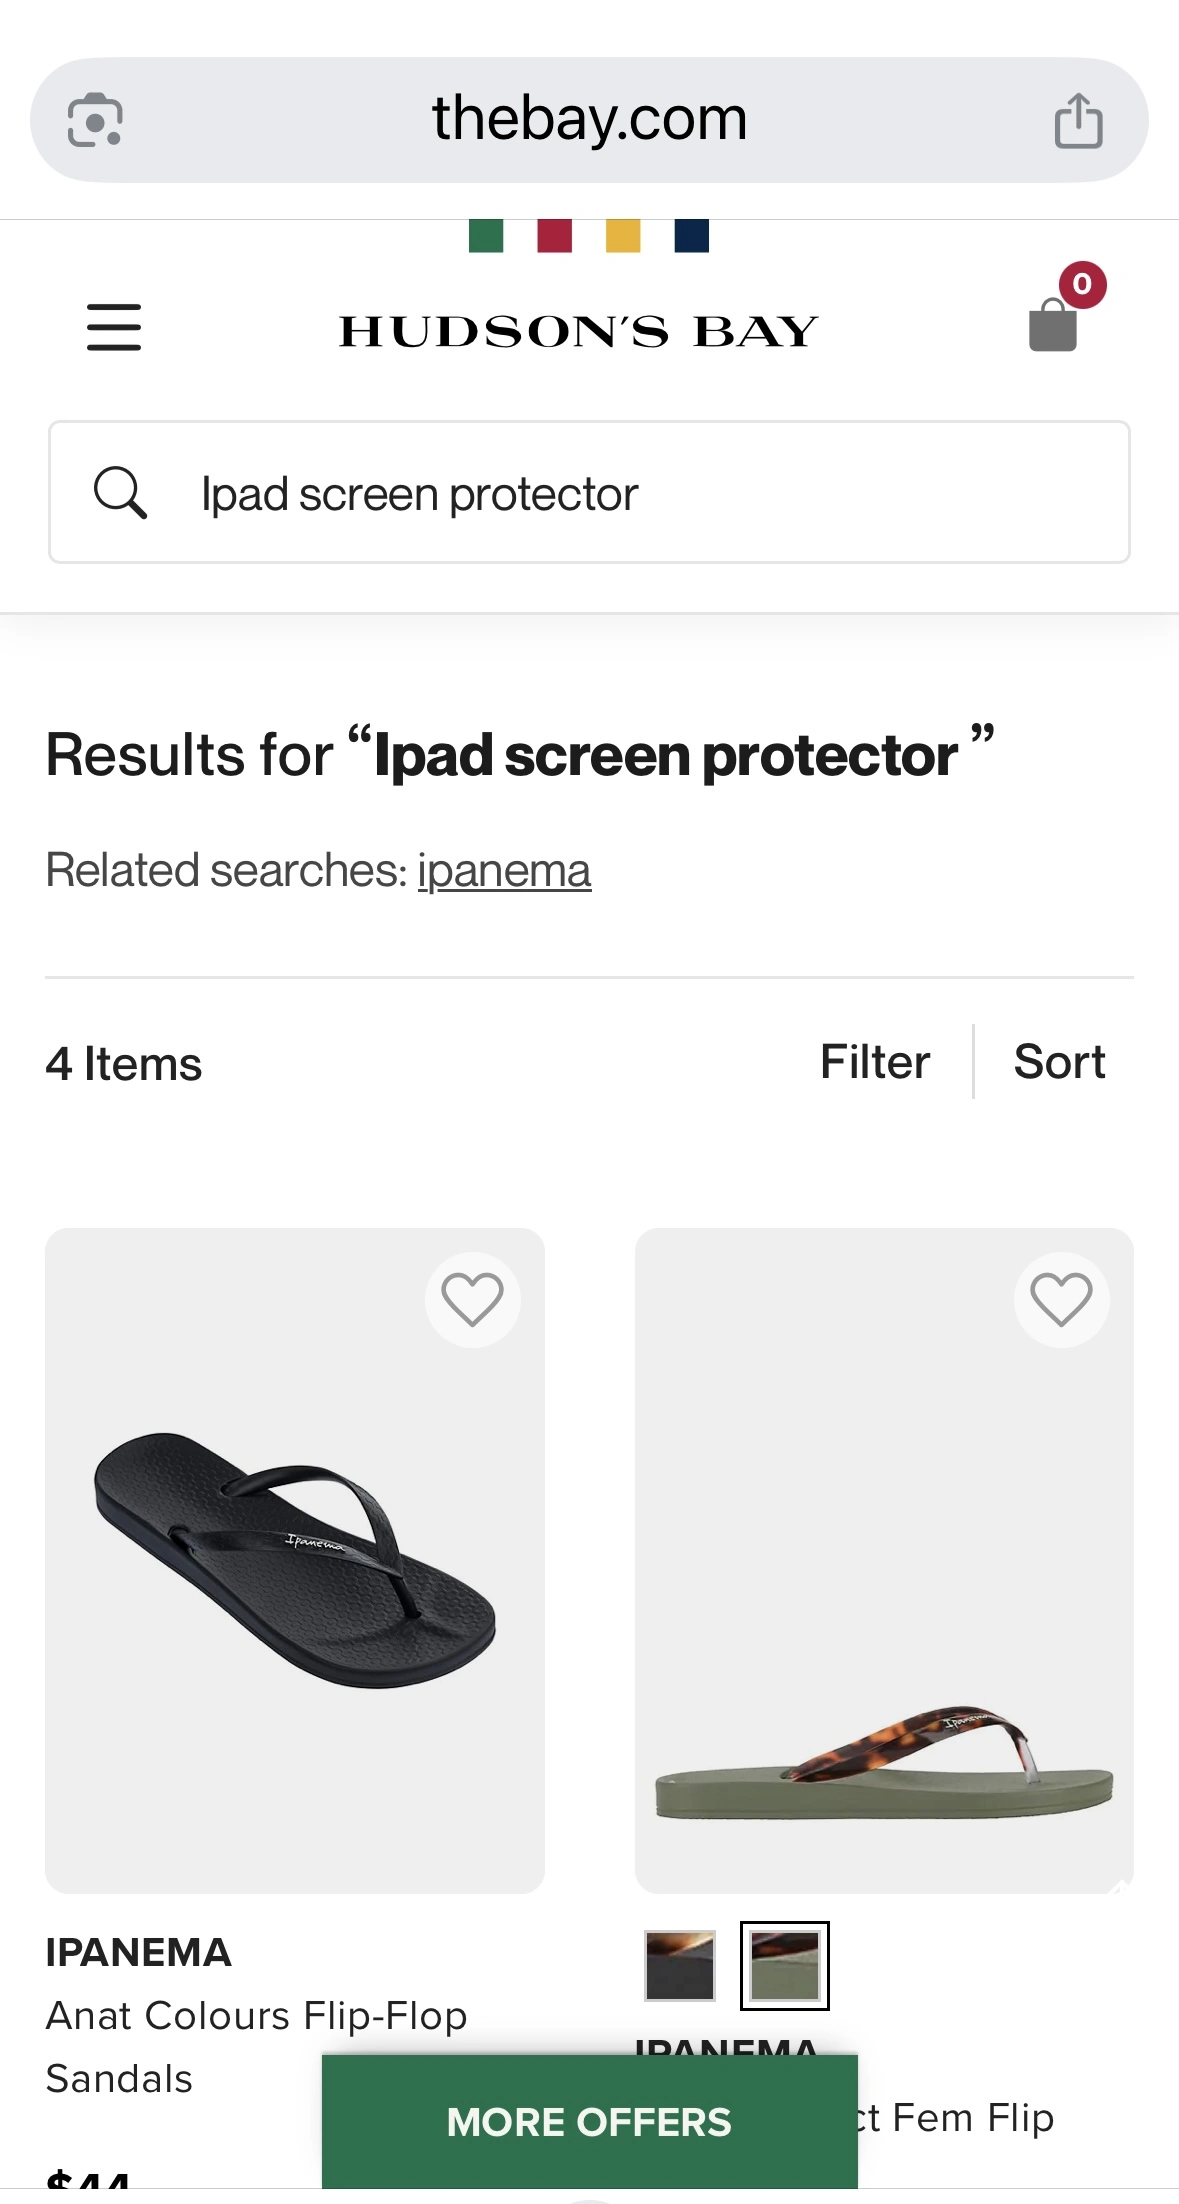Image resolution: width=1179 pixels, height=2204 pixels.
Task: Click the Hudson's Bay logo
Action: pyautogui.click(x=579, y=331)
